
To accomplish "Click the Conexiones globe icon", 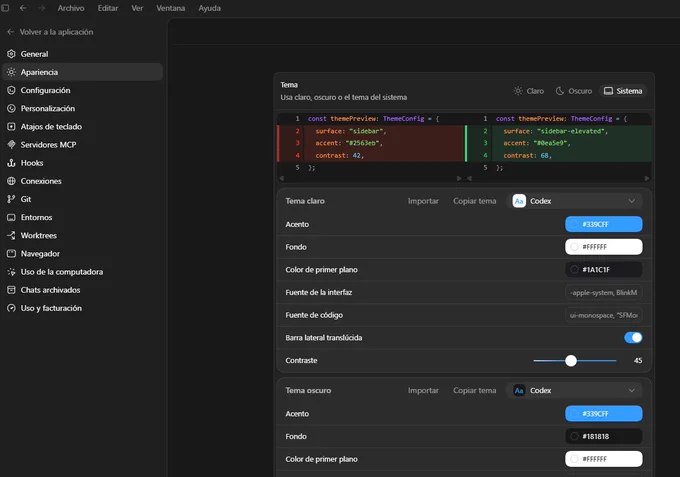I will (x=11, y=181).
